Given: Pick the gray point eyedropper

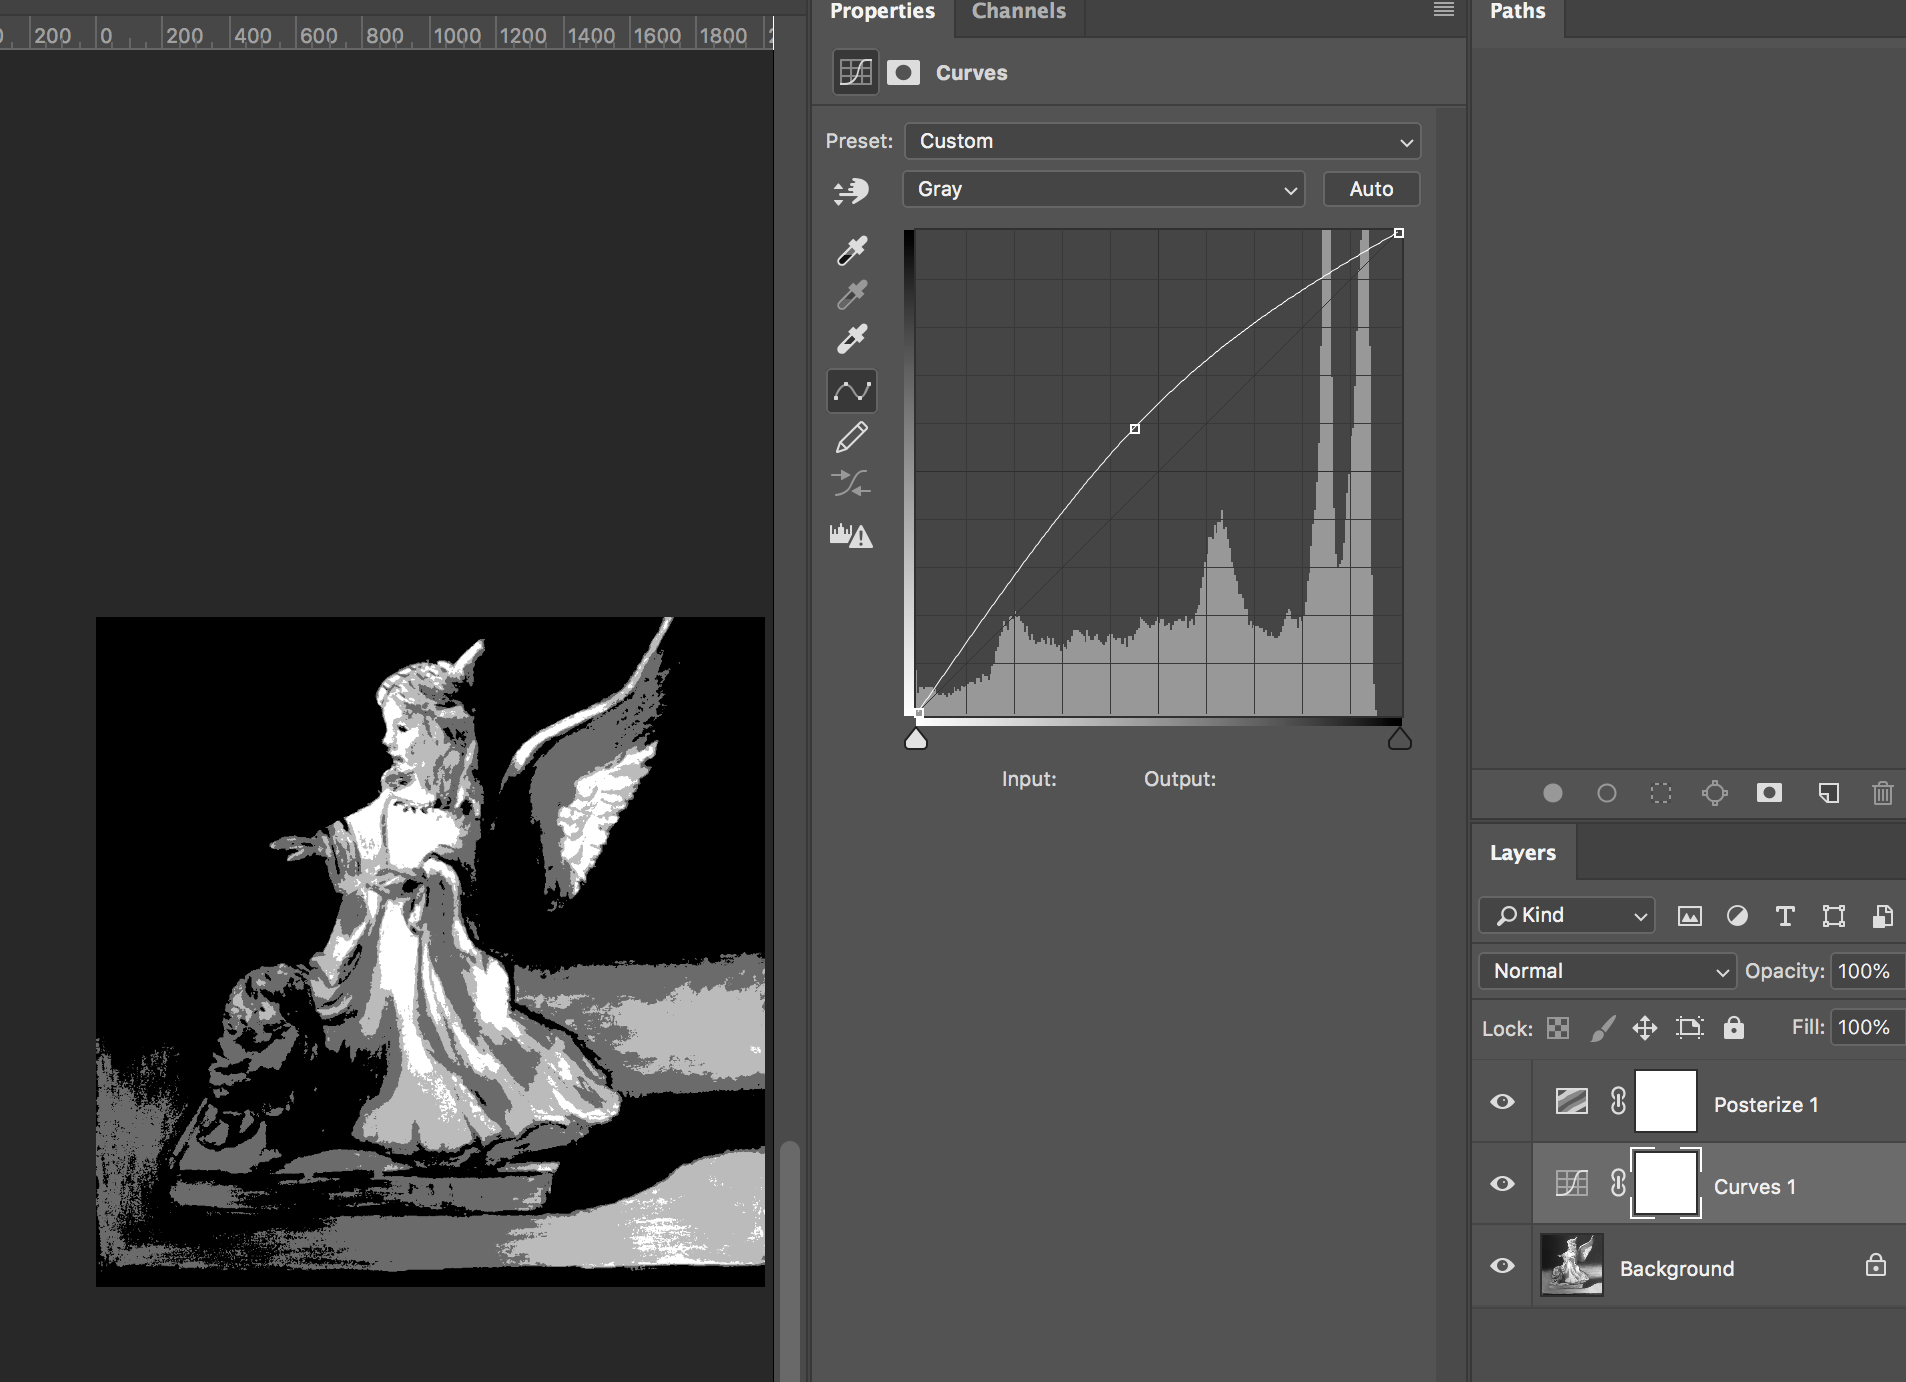Looking at the screenshot, I should (x=852, y=294).
